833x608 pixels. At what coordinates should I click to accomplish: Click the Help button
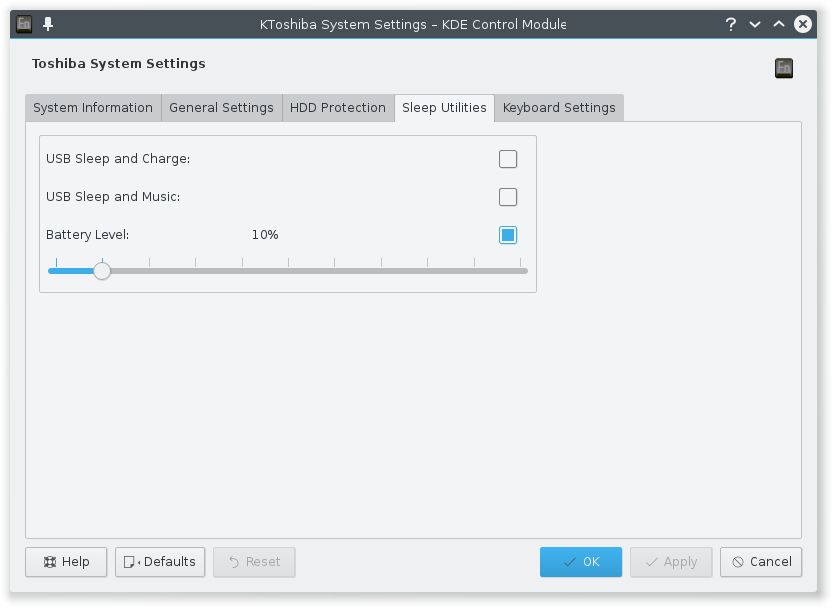click(66, 562)
